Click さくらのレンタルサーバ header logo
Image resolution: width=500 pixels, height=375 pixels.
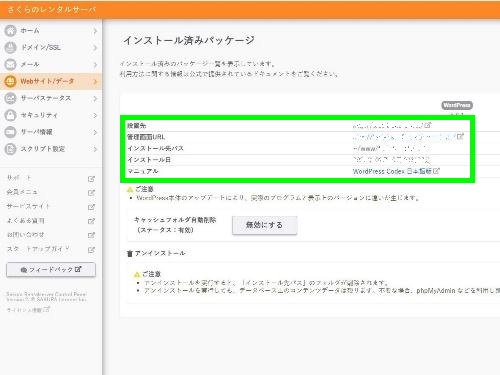[52, 10]
